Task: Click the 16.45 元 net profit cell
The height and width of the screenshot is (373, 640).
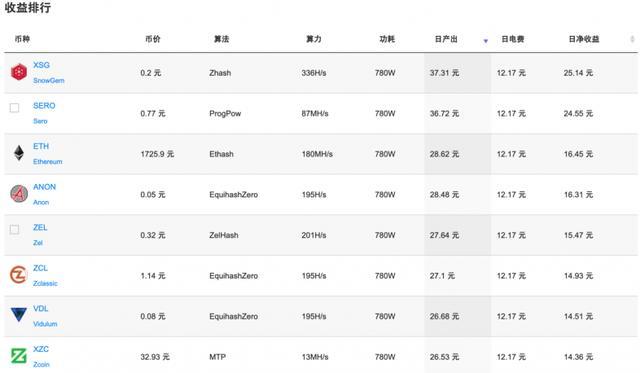Action: pos(578,154)
